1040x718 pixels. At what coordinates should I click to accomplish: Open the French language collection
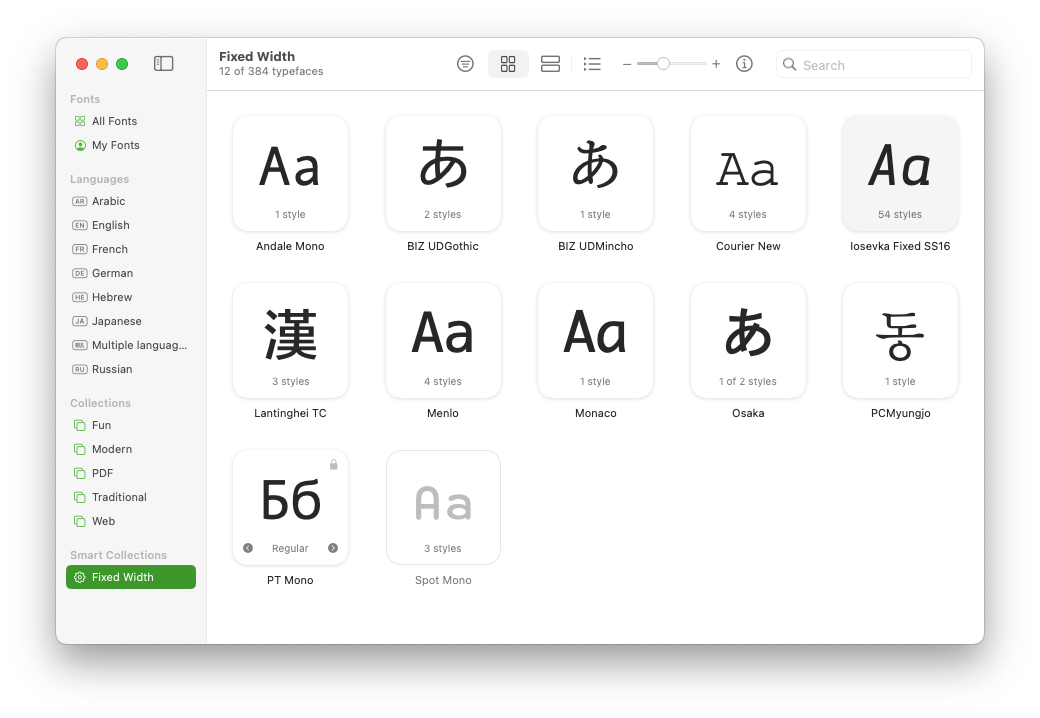(131, 249)
